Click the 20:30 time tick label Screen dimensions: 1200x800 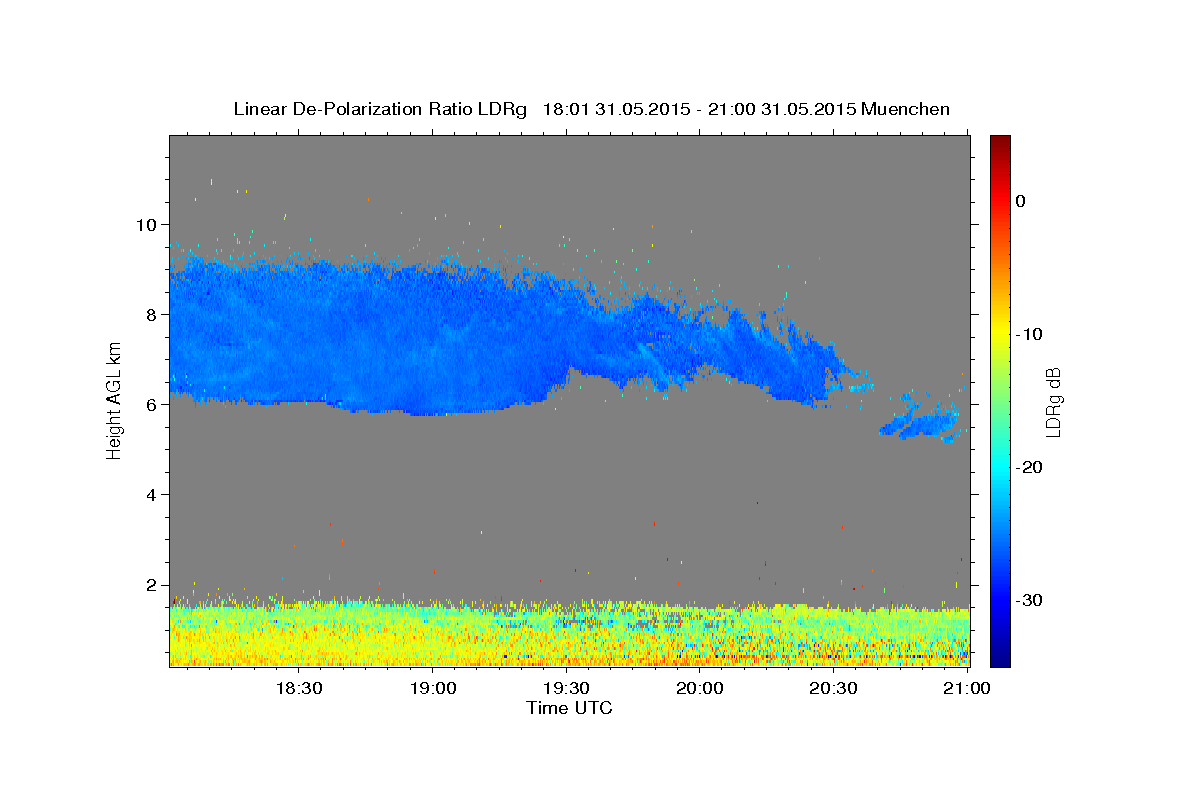(833, 689)
